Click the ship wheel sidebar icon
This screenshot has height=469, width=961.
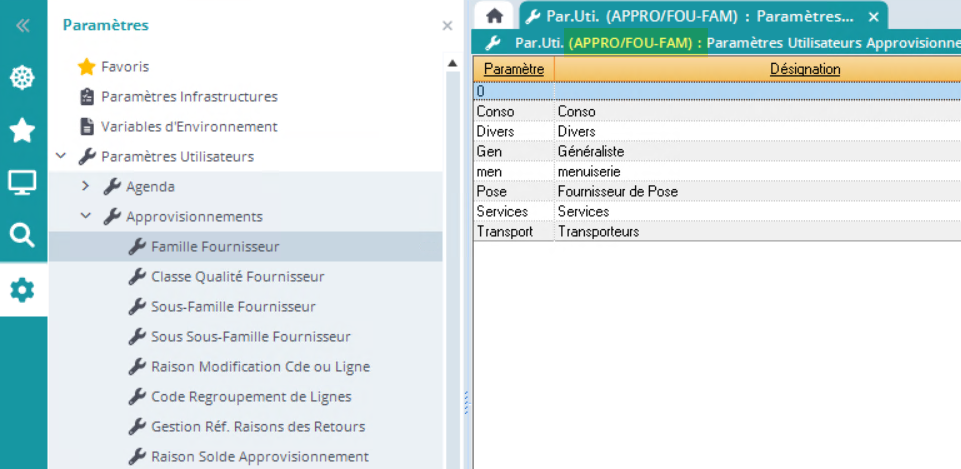click(x=22, y=78)
